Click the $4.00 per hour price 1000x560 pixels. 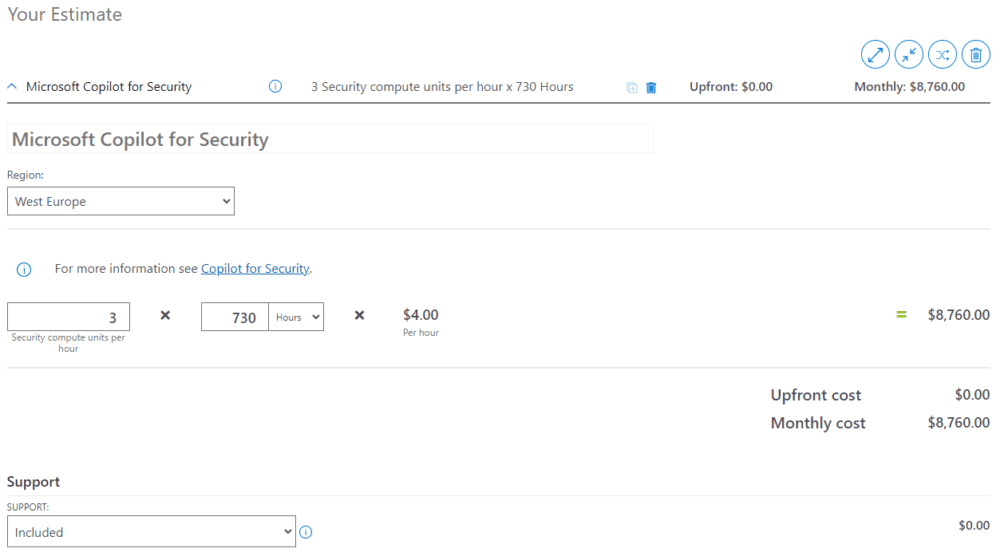pyautogui.click(x=421, y=315)
